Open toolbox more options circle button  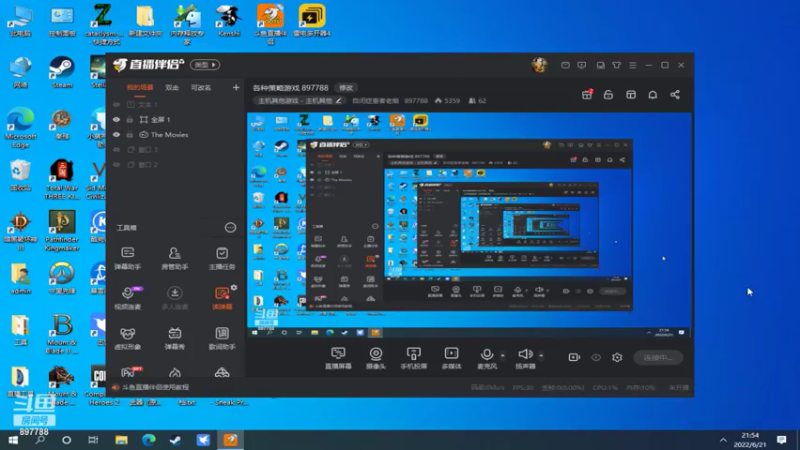point(231,228)
